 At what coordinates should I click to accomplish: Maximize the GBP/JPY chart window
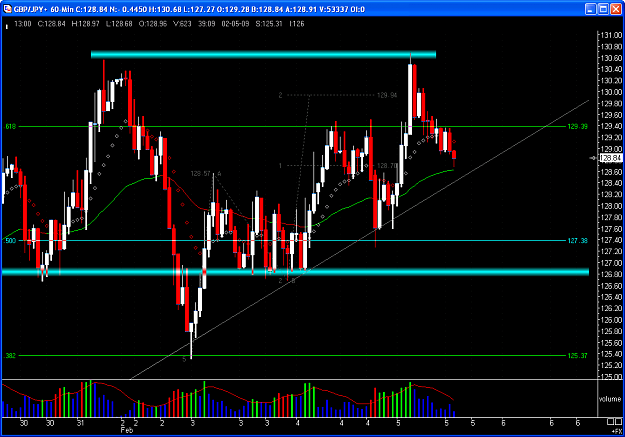coord(603,9)
